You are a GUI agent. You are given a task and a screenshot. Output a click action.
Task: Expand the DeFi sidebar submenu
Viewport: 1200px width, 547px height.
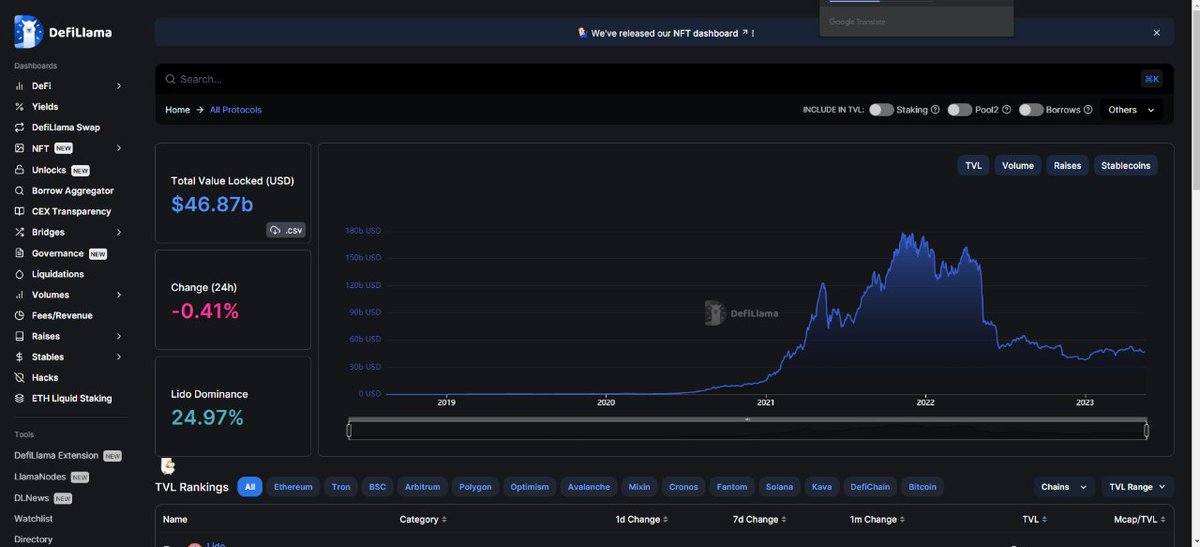(x=119, y=86)
